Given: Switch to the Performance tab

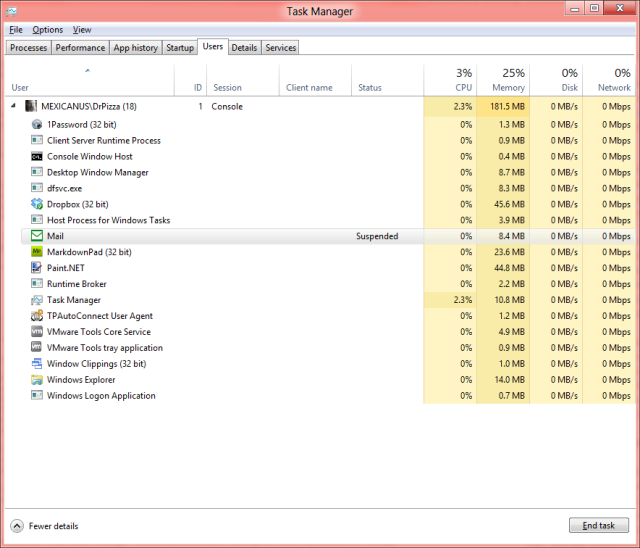Looking at the screenshot, I should tap(80, 48).
